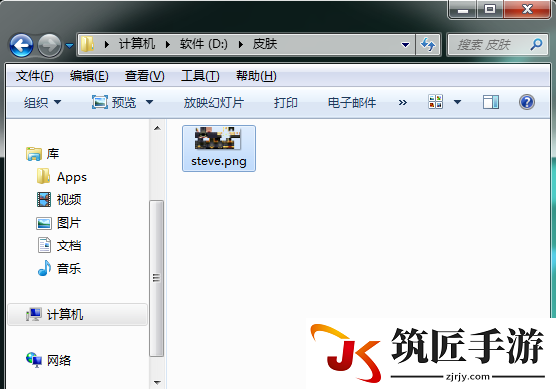Open the 文件(F) menu

pos(34,76)
